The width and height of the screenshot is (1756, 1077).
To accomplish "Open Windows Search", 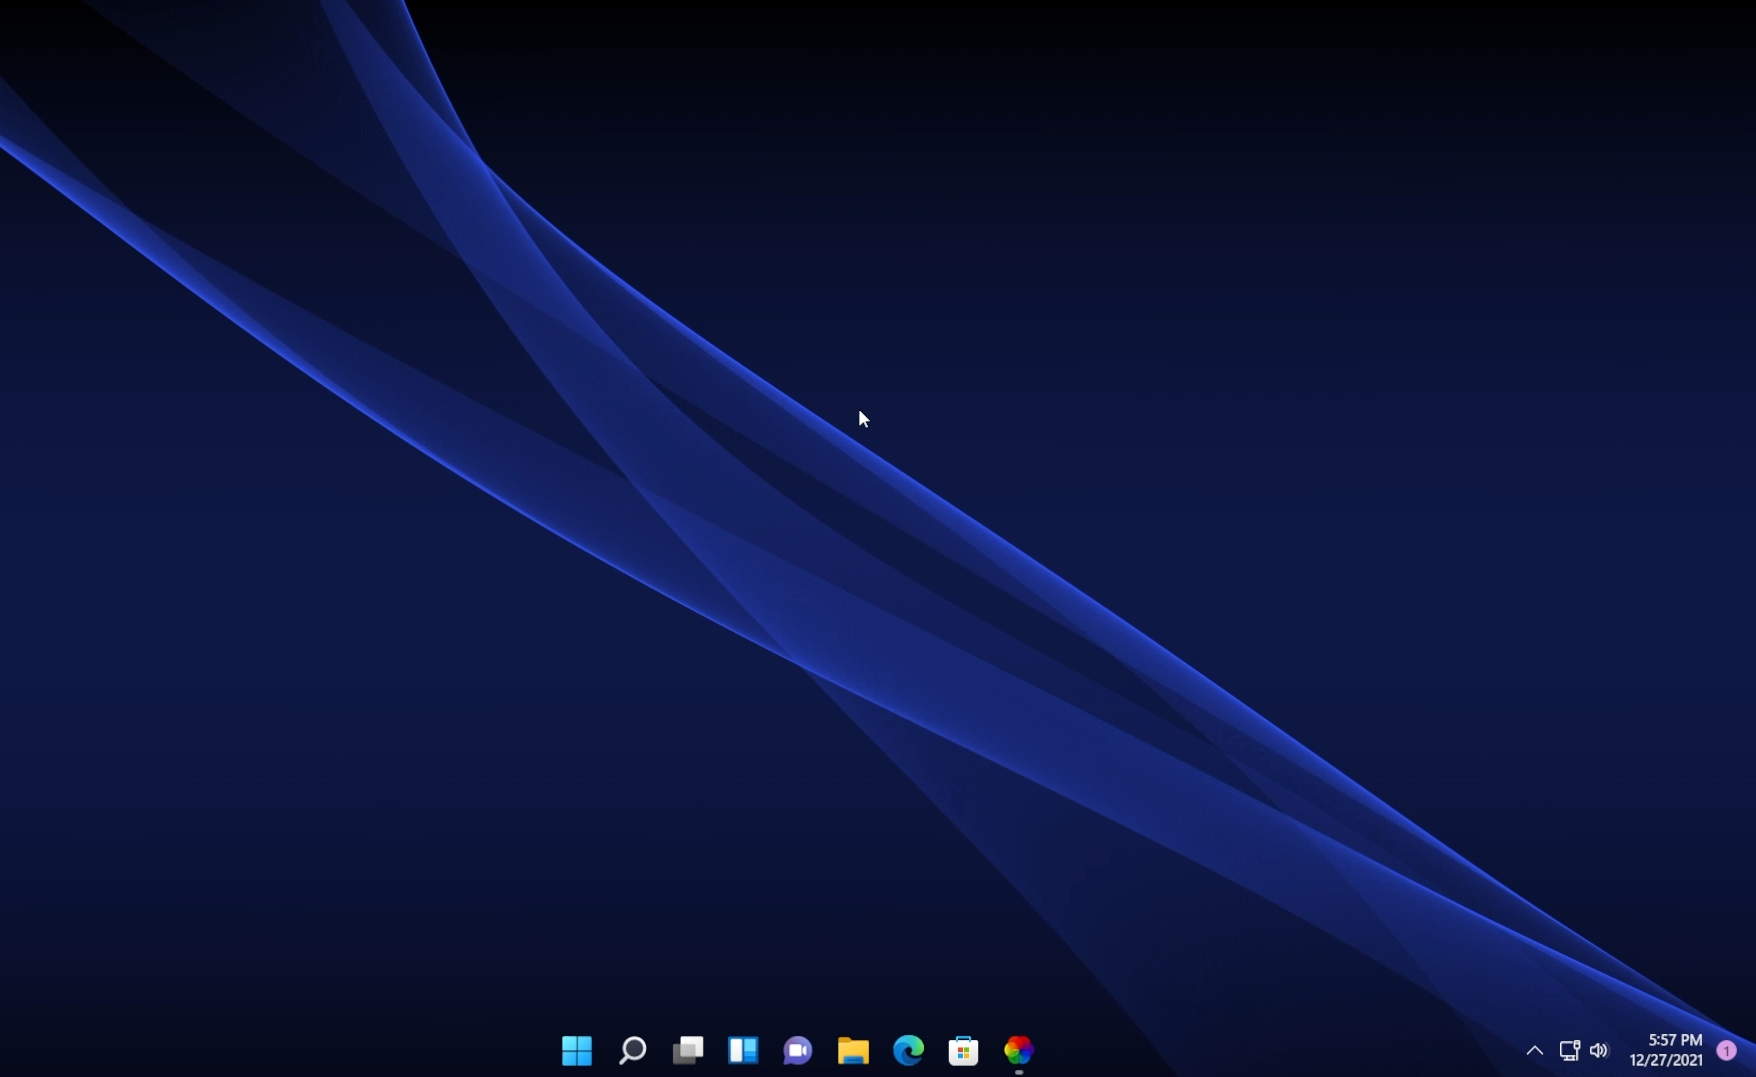I will [632, 1051].
